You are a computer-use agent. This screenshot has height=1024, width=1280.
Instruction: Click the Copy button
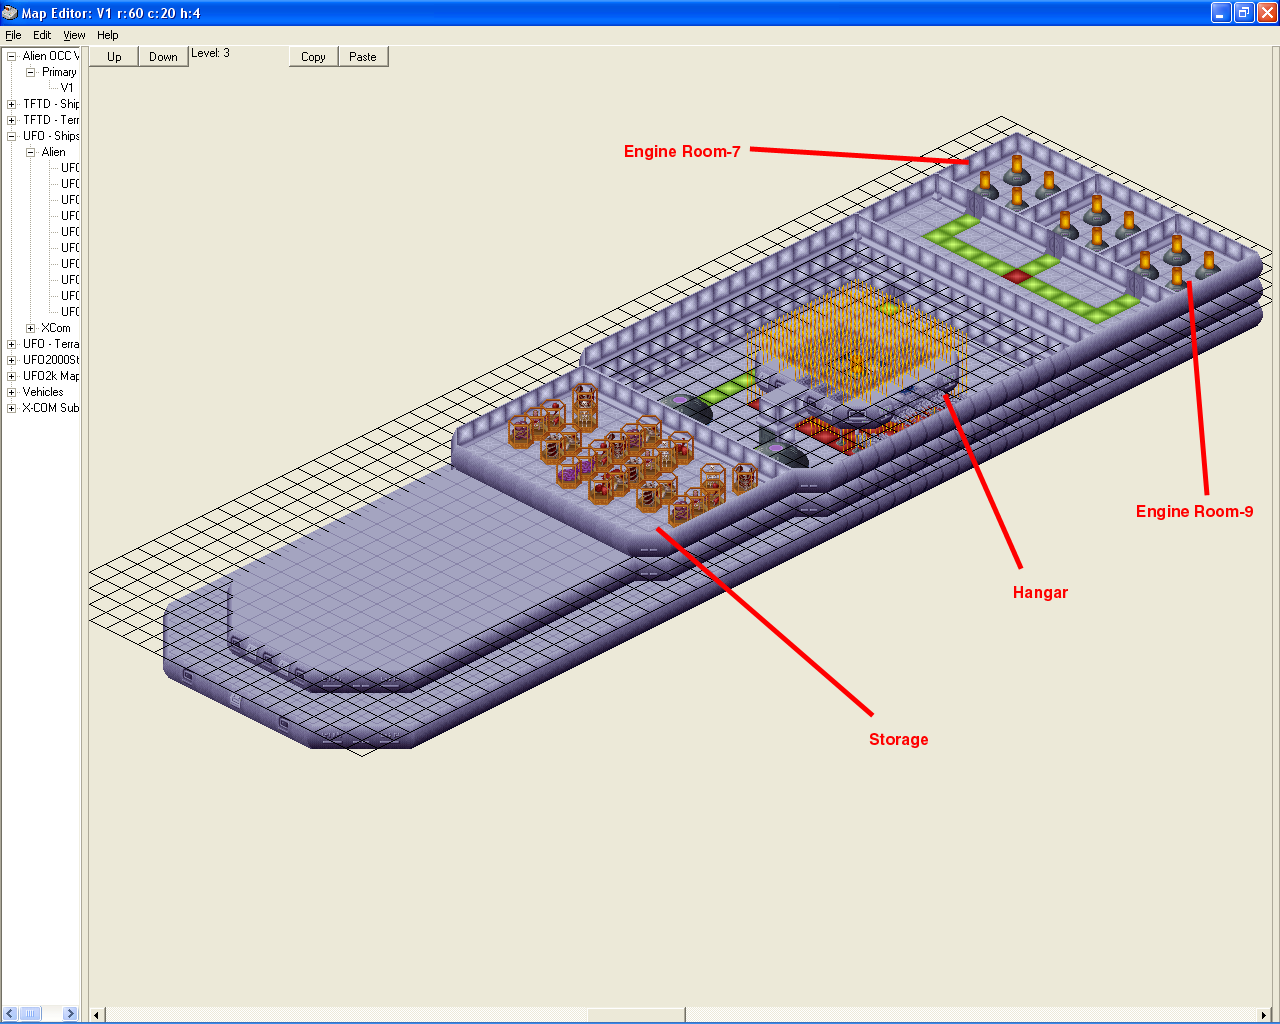point(313,57)
